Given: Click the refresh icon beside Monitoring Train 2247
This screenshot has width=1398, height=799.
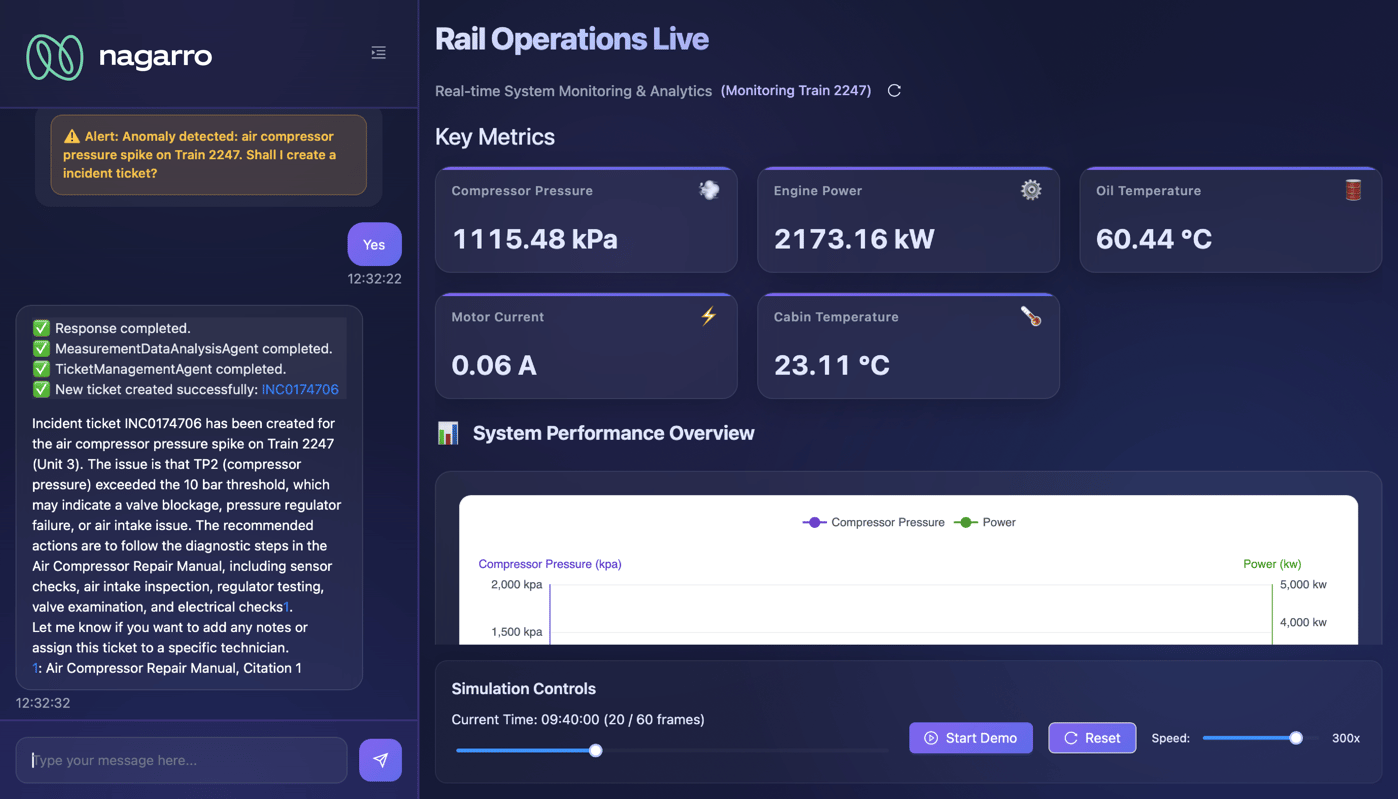Looking at the screenshot, I should pos(894,91).
